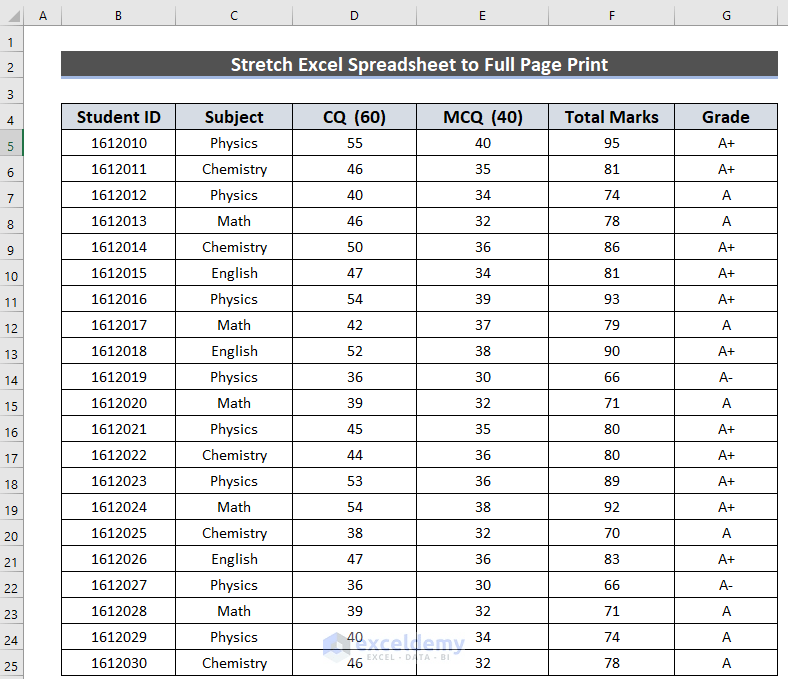Select row 2 header
Image resolution: width=788 pixels, height=679 pixels.
pos(11,64)
